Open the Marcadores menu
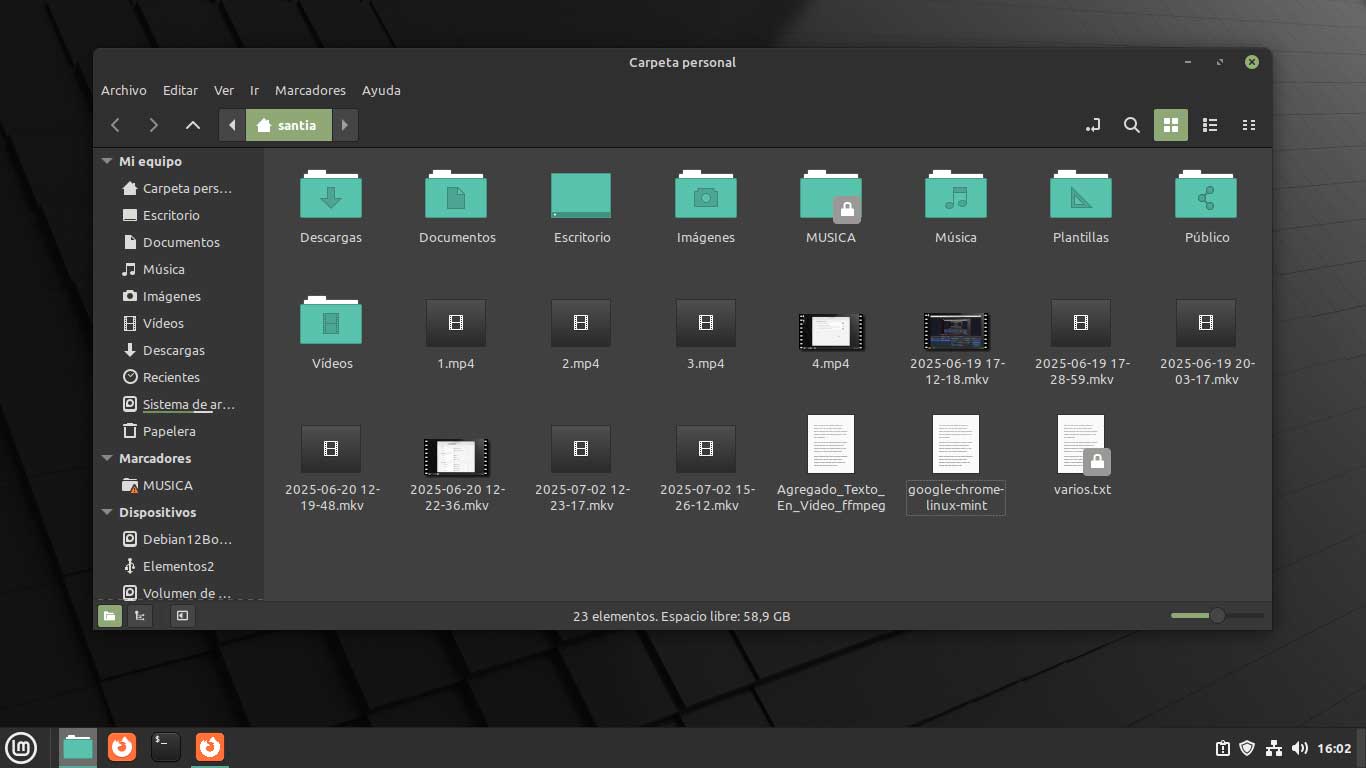Viewport: 1366px width, 768px height. coord(310,90)
